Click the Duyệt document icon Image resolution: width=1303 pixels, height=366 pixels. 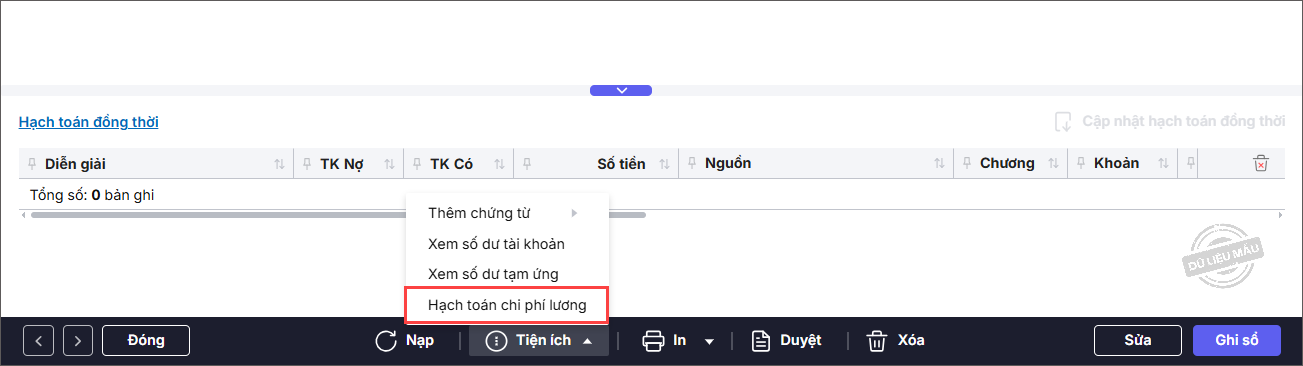[x=761, y=341]
